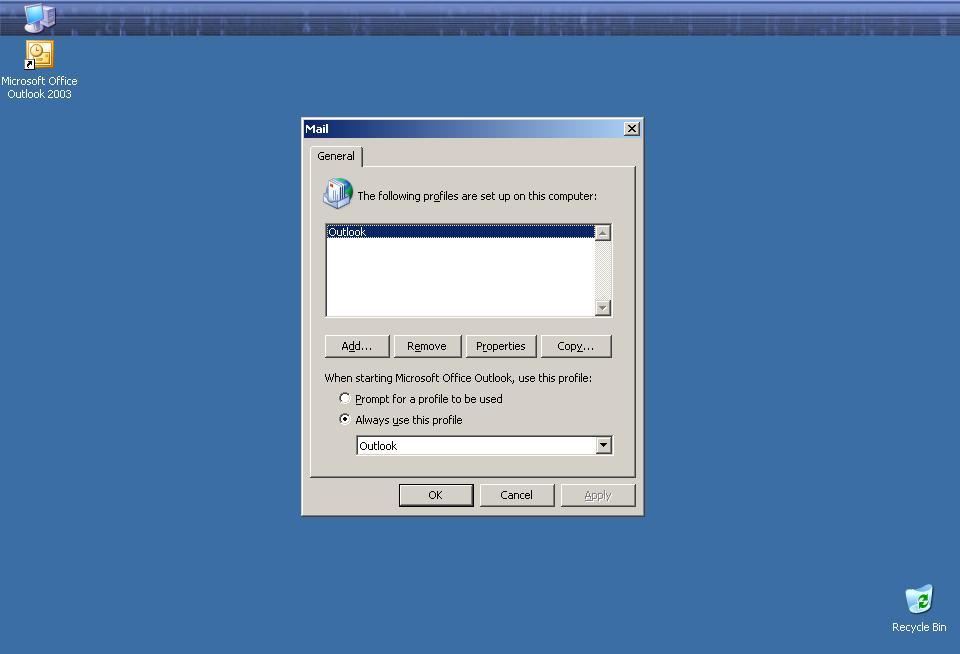The image size is (960, 654).
Task: Select the Outlook profile in the list
Action: point(460,232)
